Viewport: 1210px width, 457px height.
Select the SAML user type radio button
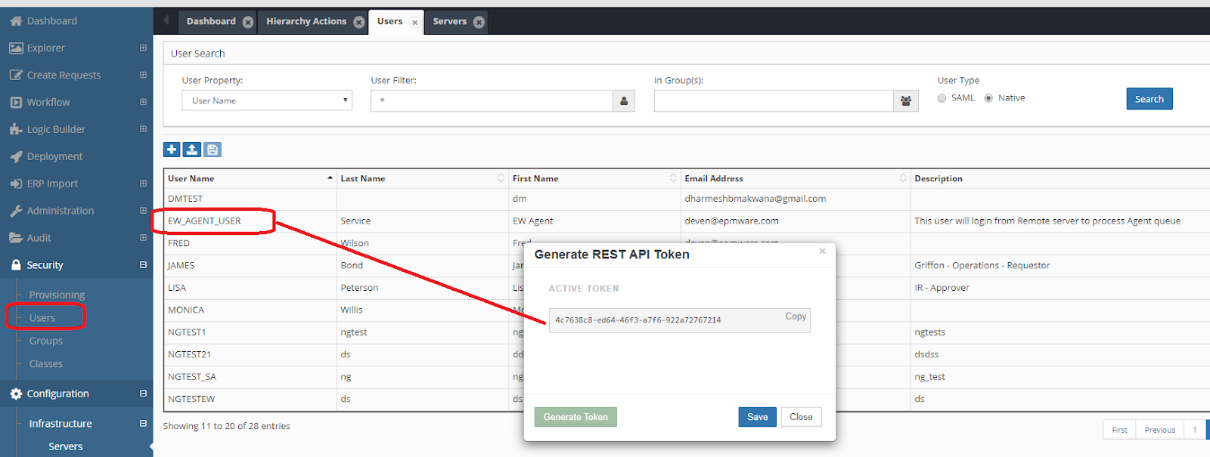[942, 98]
